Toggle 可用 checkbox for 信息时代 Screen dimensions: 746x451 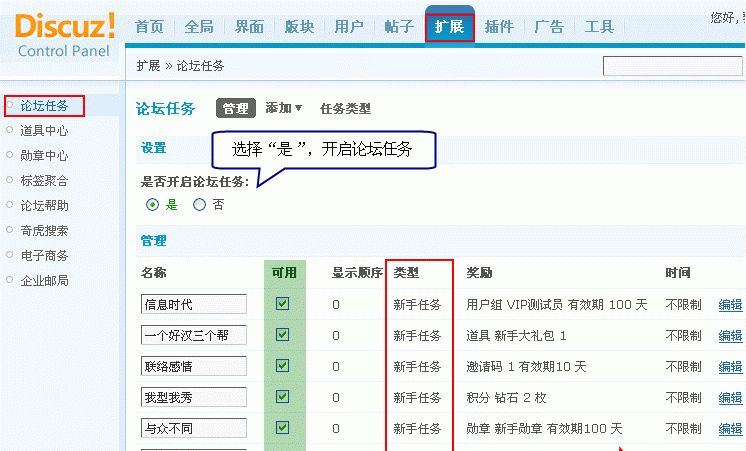[x=283, y=304]
